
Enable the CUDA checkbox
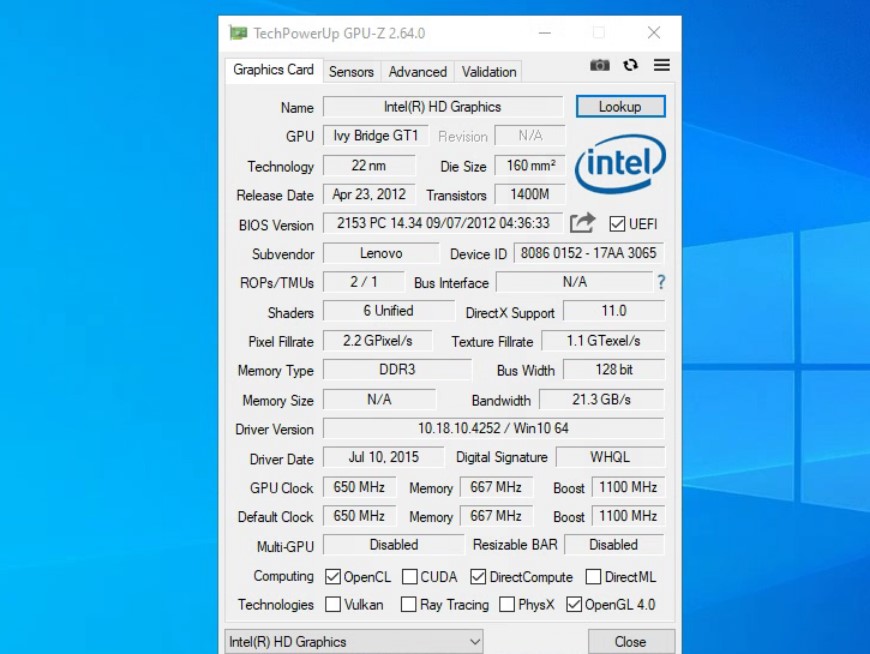(x=410, y=577)
